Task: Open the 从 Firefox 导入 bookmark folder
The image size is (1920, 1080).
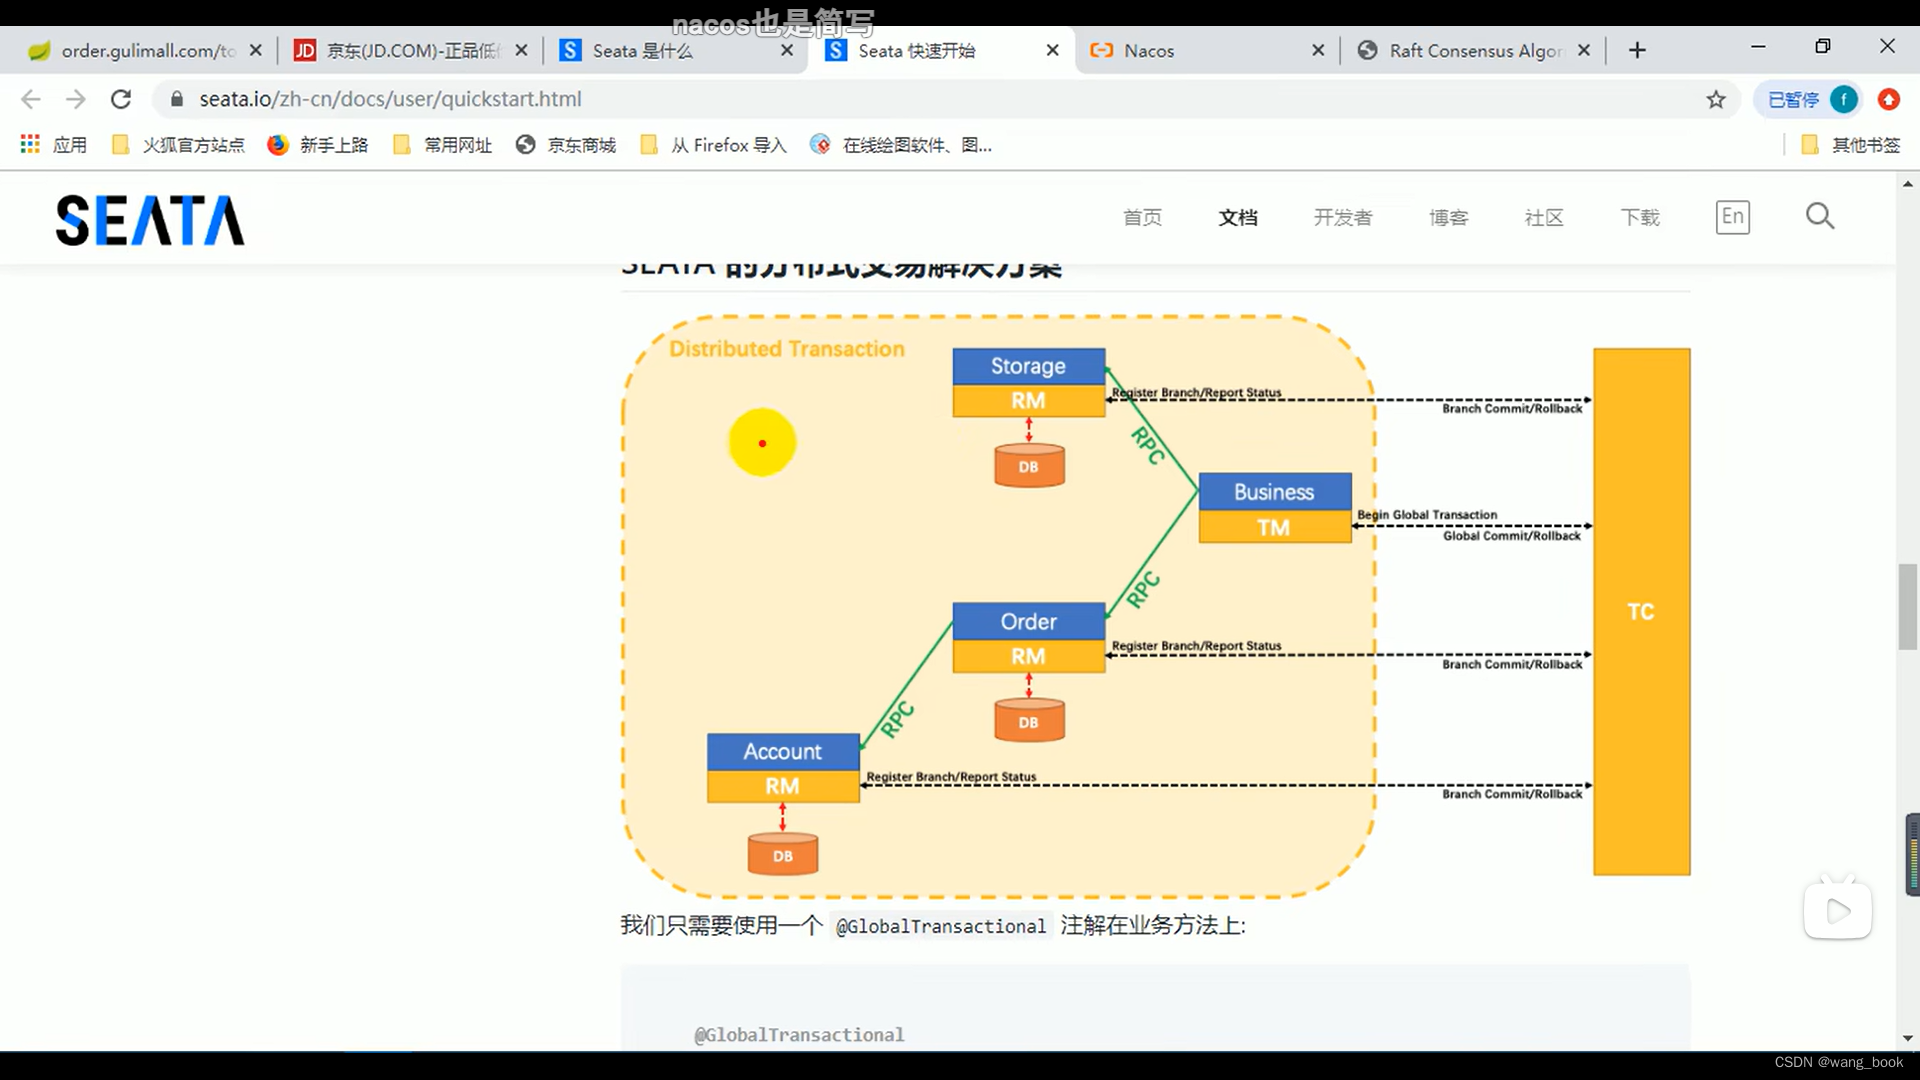Action: (x=713, y=145)
